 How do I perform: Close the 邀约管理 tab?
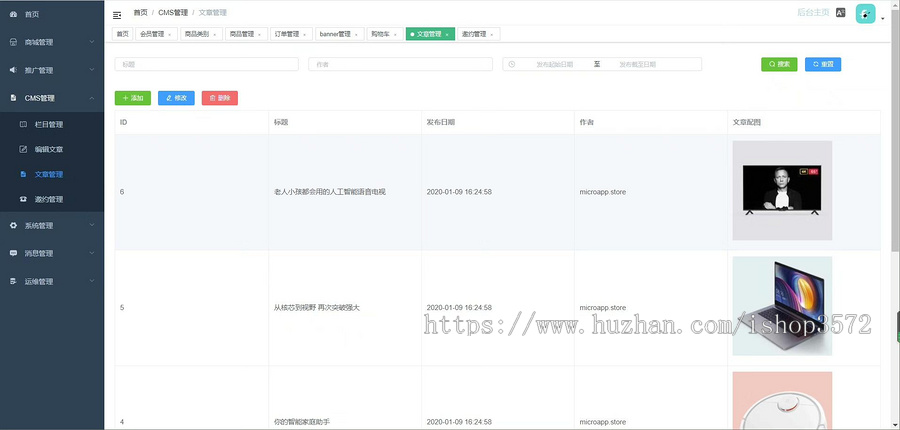pos(491,34)
